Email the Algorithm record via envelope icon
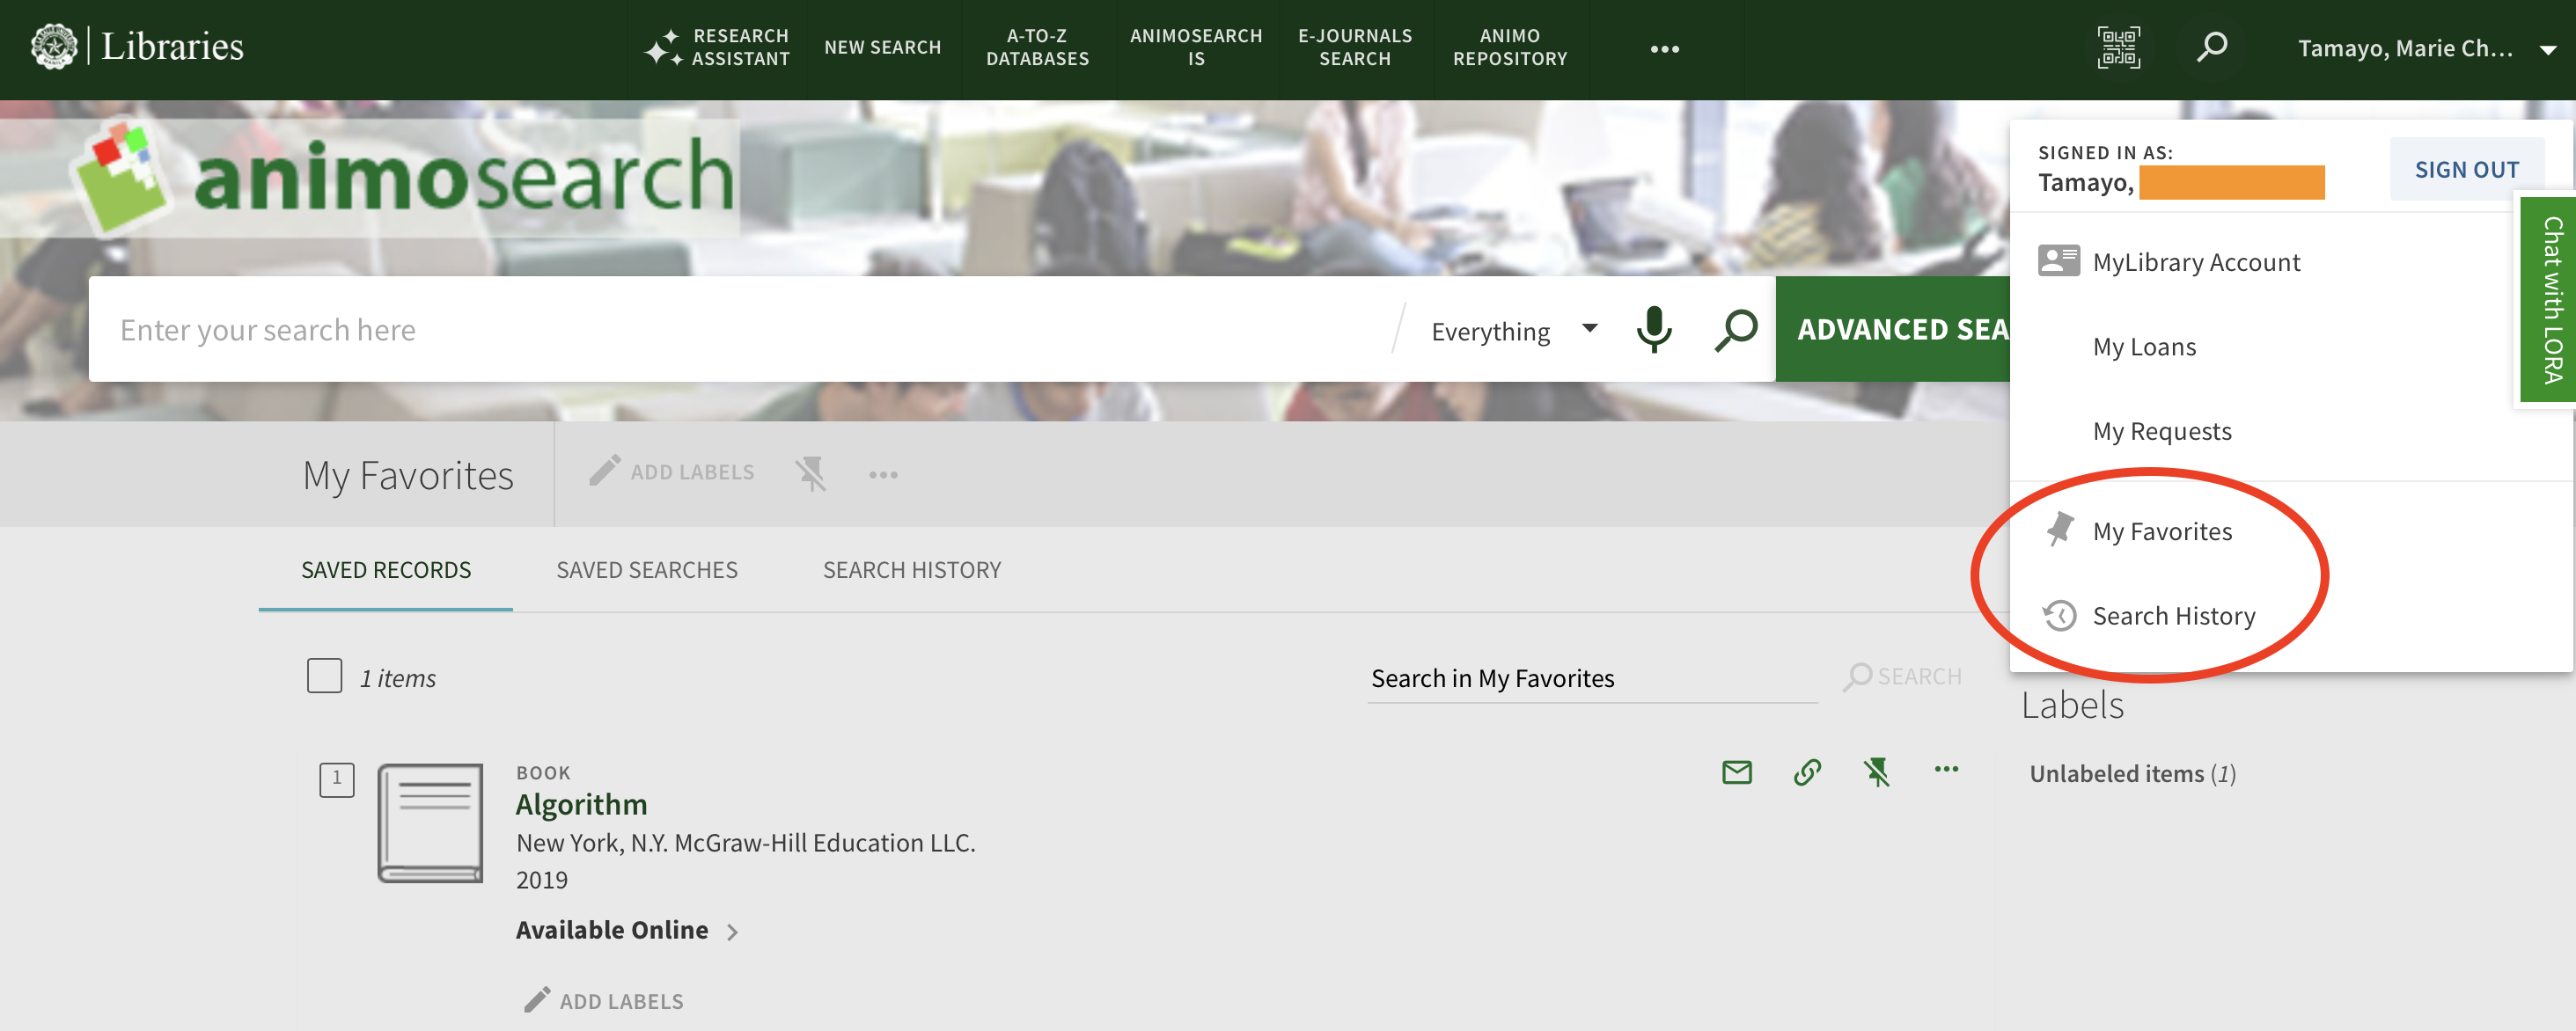This screenshot has height=1031, width=2576. 1736,772
